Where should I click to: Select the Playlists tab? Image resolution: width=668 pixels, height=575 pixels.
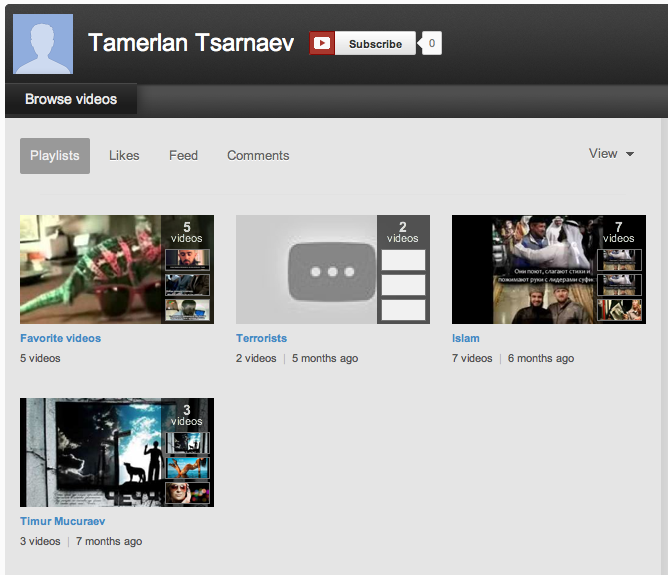coord(55,155)
